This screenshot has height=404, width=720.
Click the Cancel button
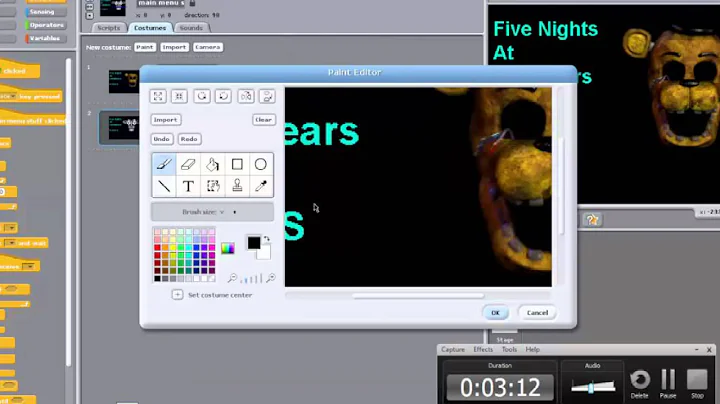[x=537, y=313]
